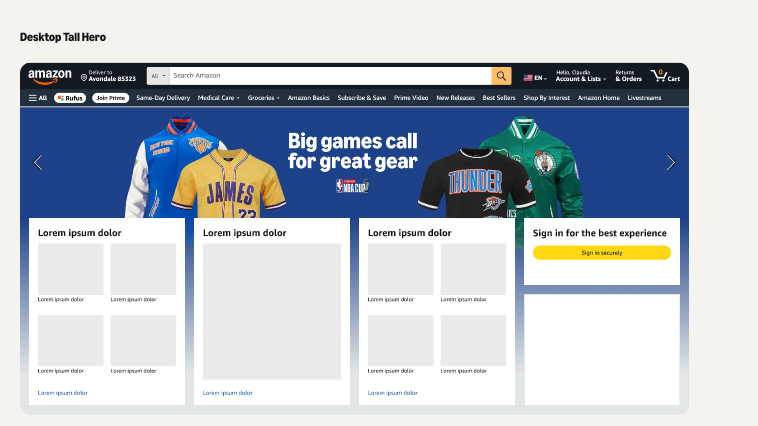Click the Deliver to Avondale 85323 text
The height and width of the screenshot is (426, 758).
coord(112,76)
